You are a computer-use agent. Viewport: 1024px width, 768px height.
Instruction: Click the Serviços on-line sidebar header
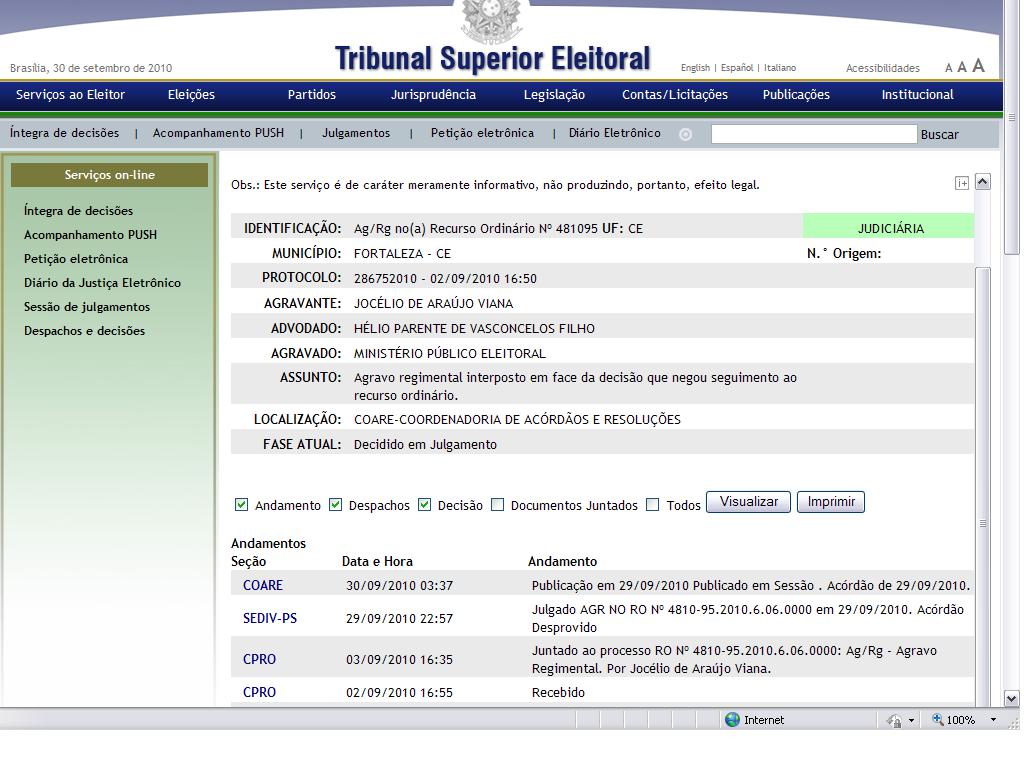[110, 175]
